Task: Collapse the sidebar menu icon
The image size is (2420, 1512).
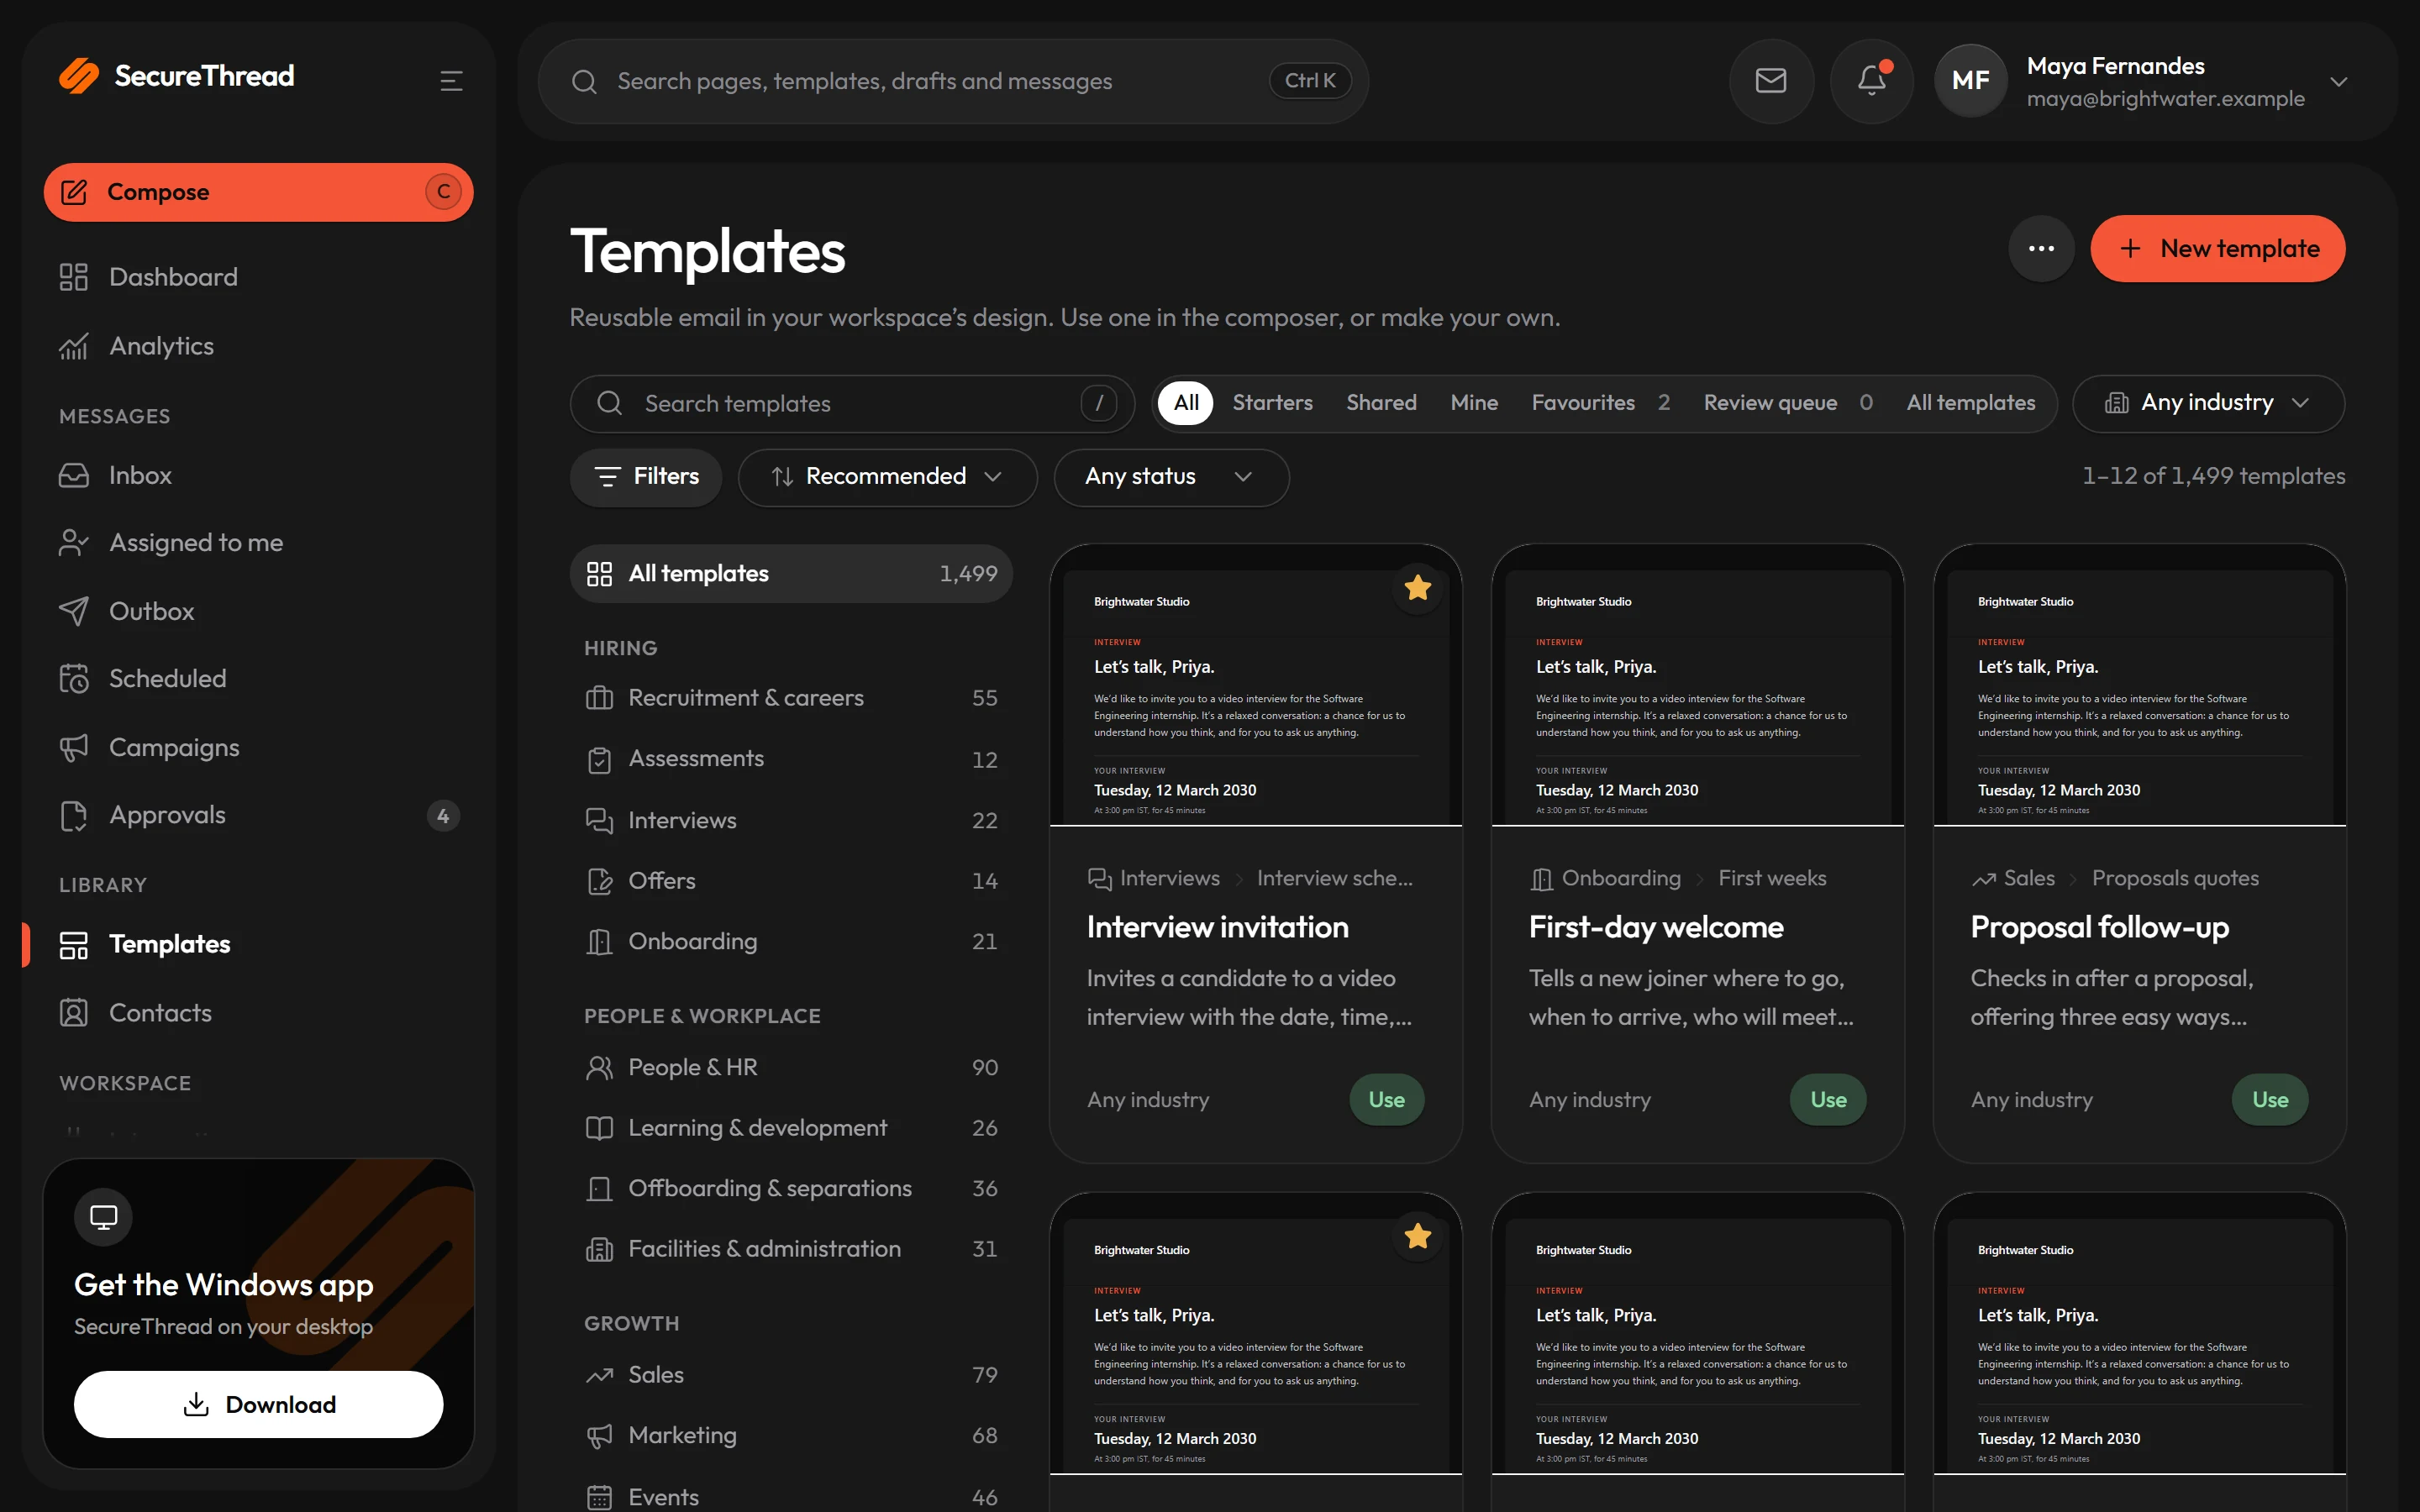Action: (x=451, y=81)
